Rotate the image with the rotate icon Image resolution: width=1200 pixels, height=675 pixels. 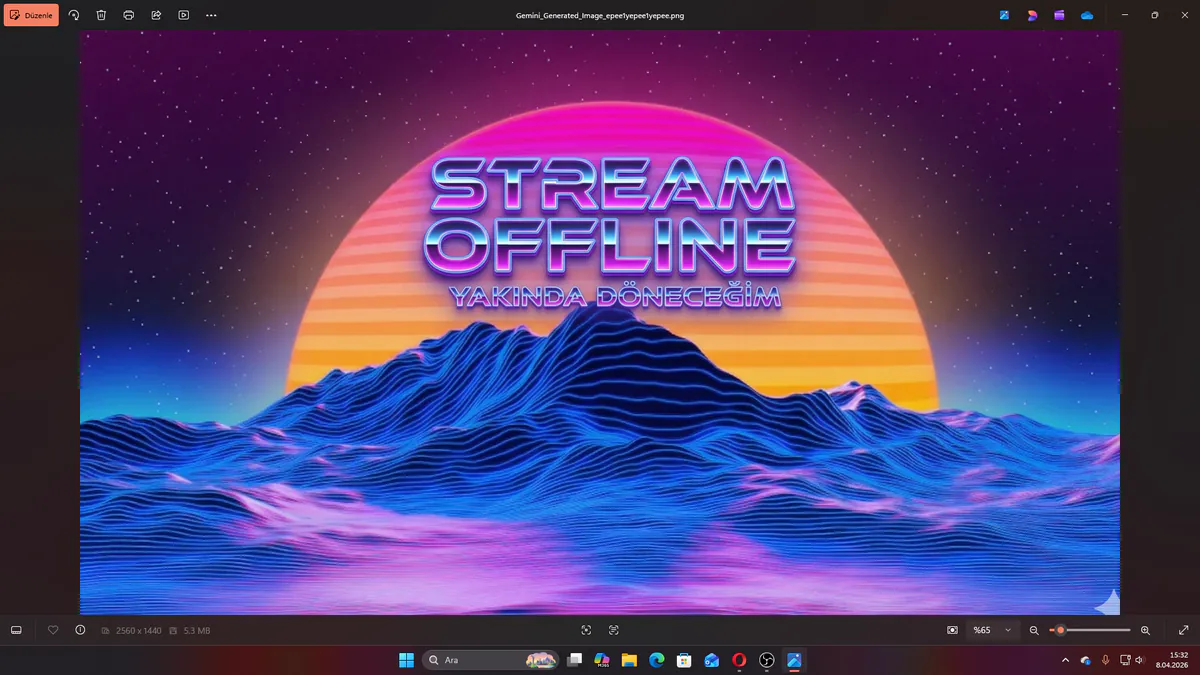[74, 15]
